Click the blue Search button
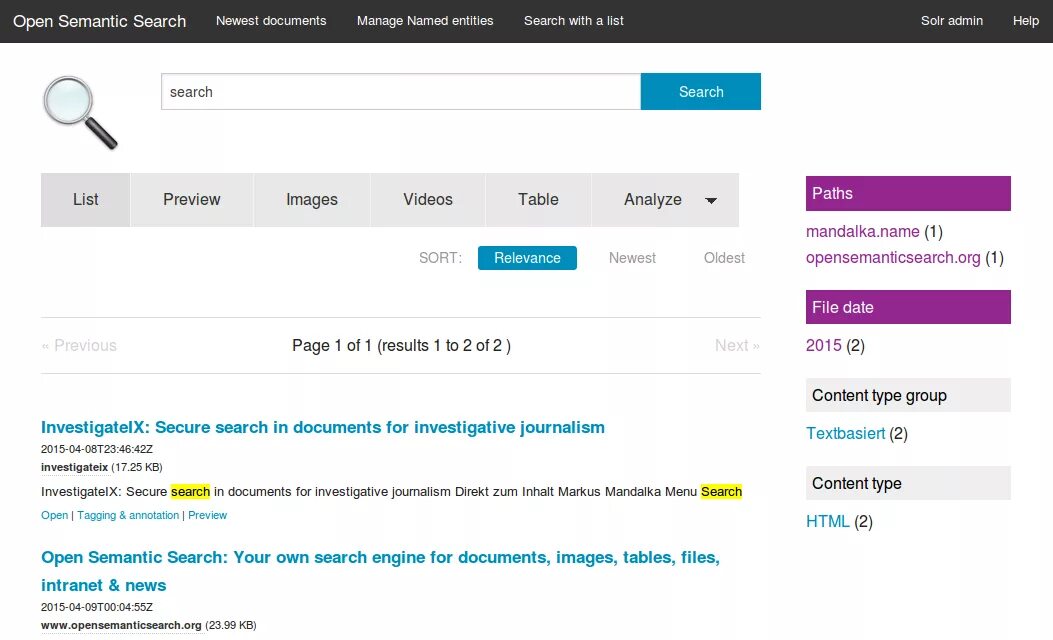The height and width of the screenshot is (640, 1053). coord(700,91)
